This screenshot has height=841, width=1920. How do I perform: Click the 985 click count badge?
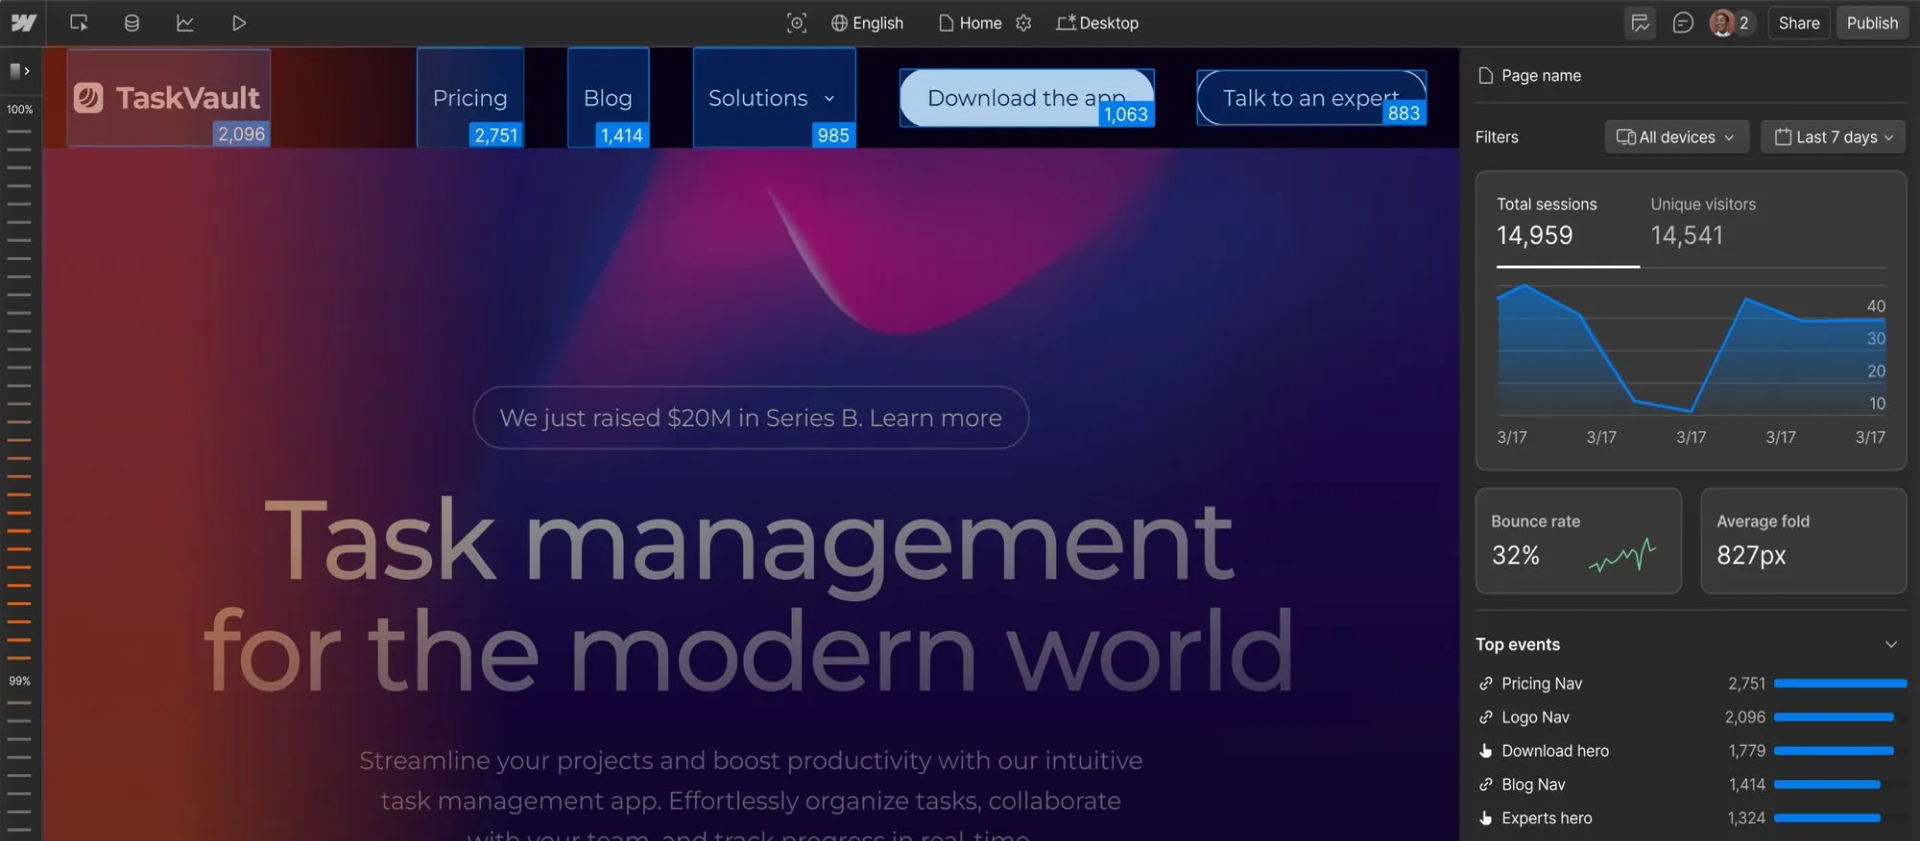[833, 135]
